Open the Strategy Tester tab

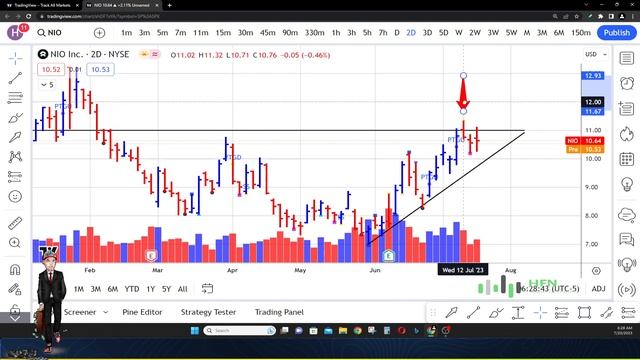208,312
